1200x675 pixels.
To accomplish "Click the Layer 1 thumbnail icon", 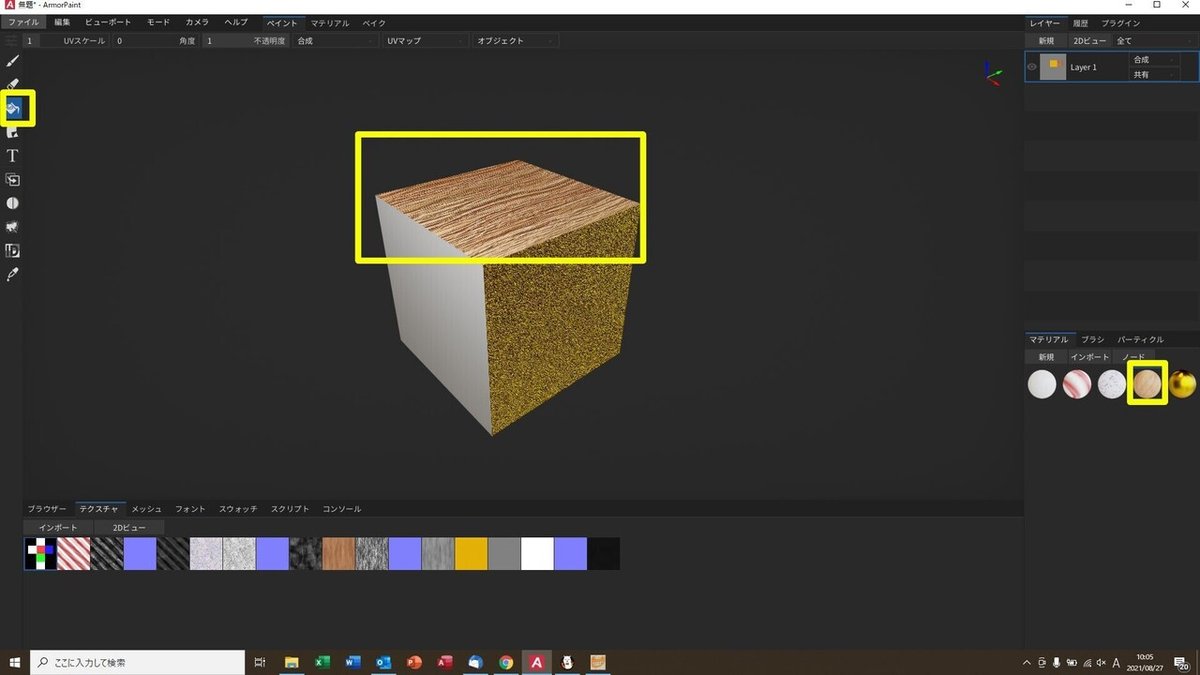I will click(1053, 67).
